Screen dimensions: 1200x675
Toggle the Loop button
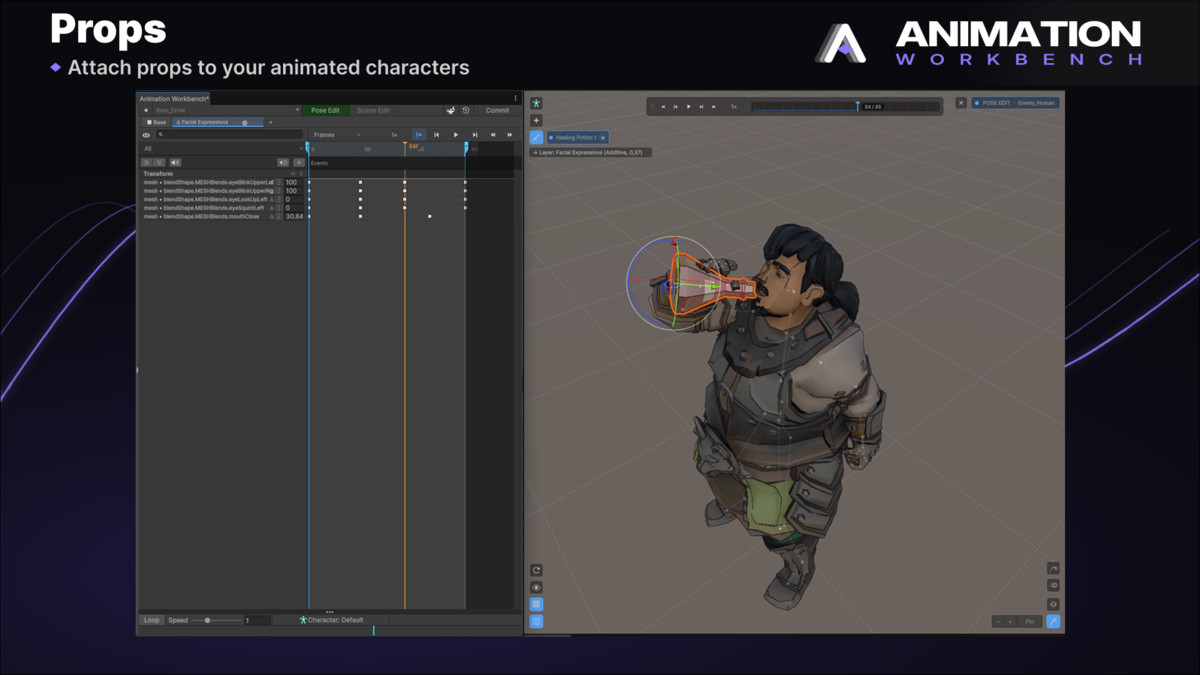151,620
